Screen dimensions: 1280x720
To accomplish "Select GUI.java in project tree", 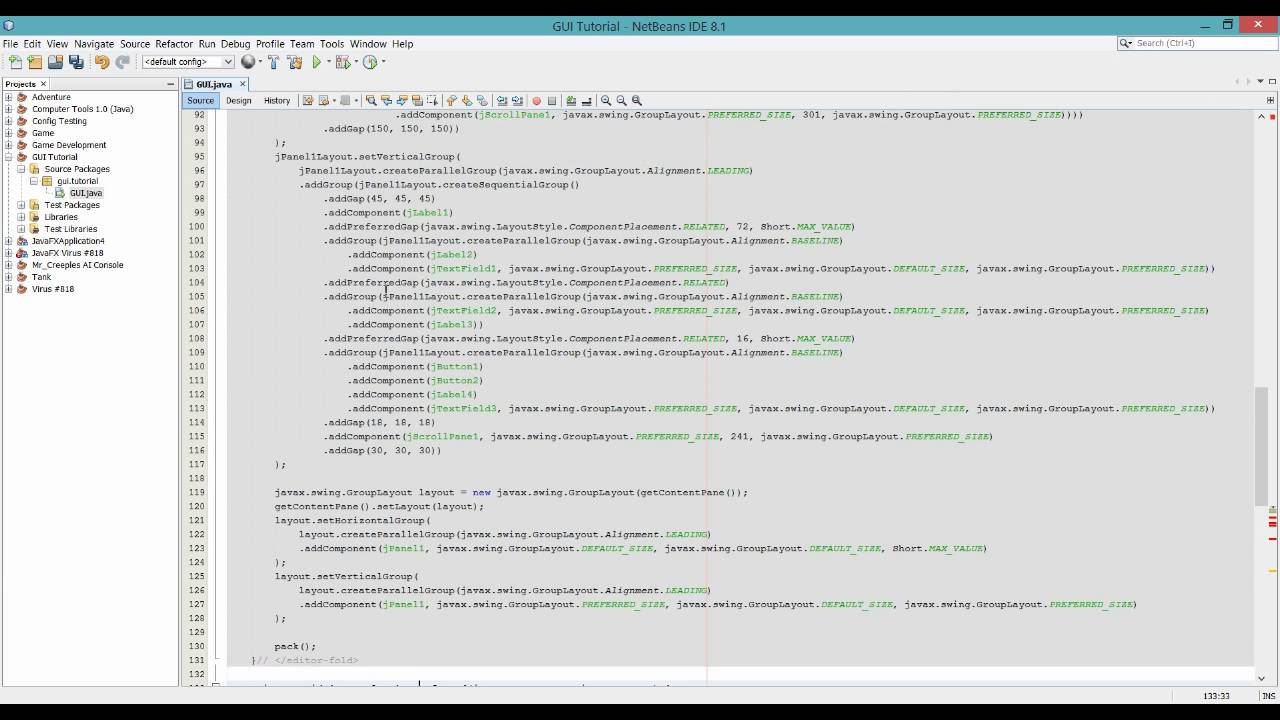I will [x=86, y=193].
